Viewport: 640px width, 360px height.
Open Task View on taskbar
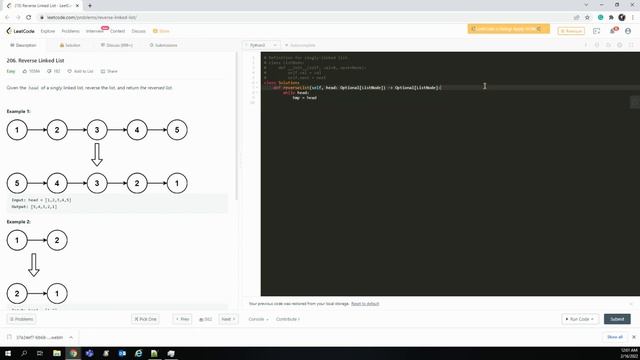coord(40,353)
